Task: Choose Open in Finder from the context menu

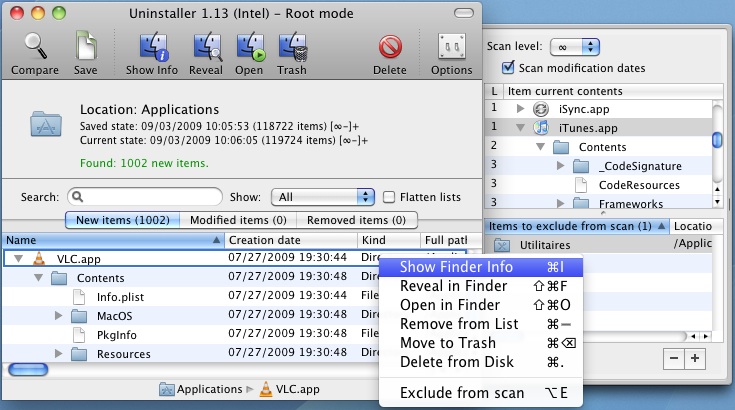Action: (481, 305)
